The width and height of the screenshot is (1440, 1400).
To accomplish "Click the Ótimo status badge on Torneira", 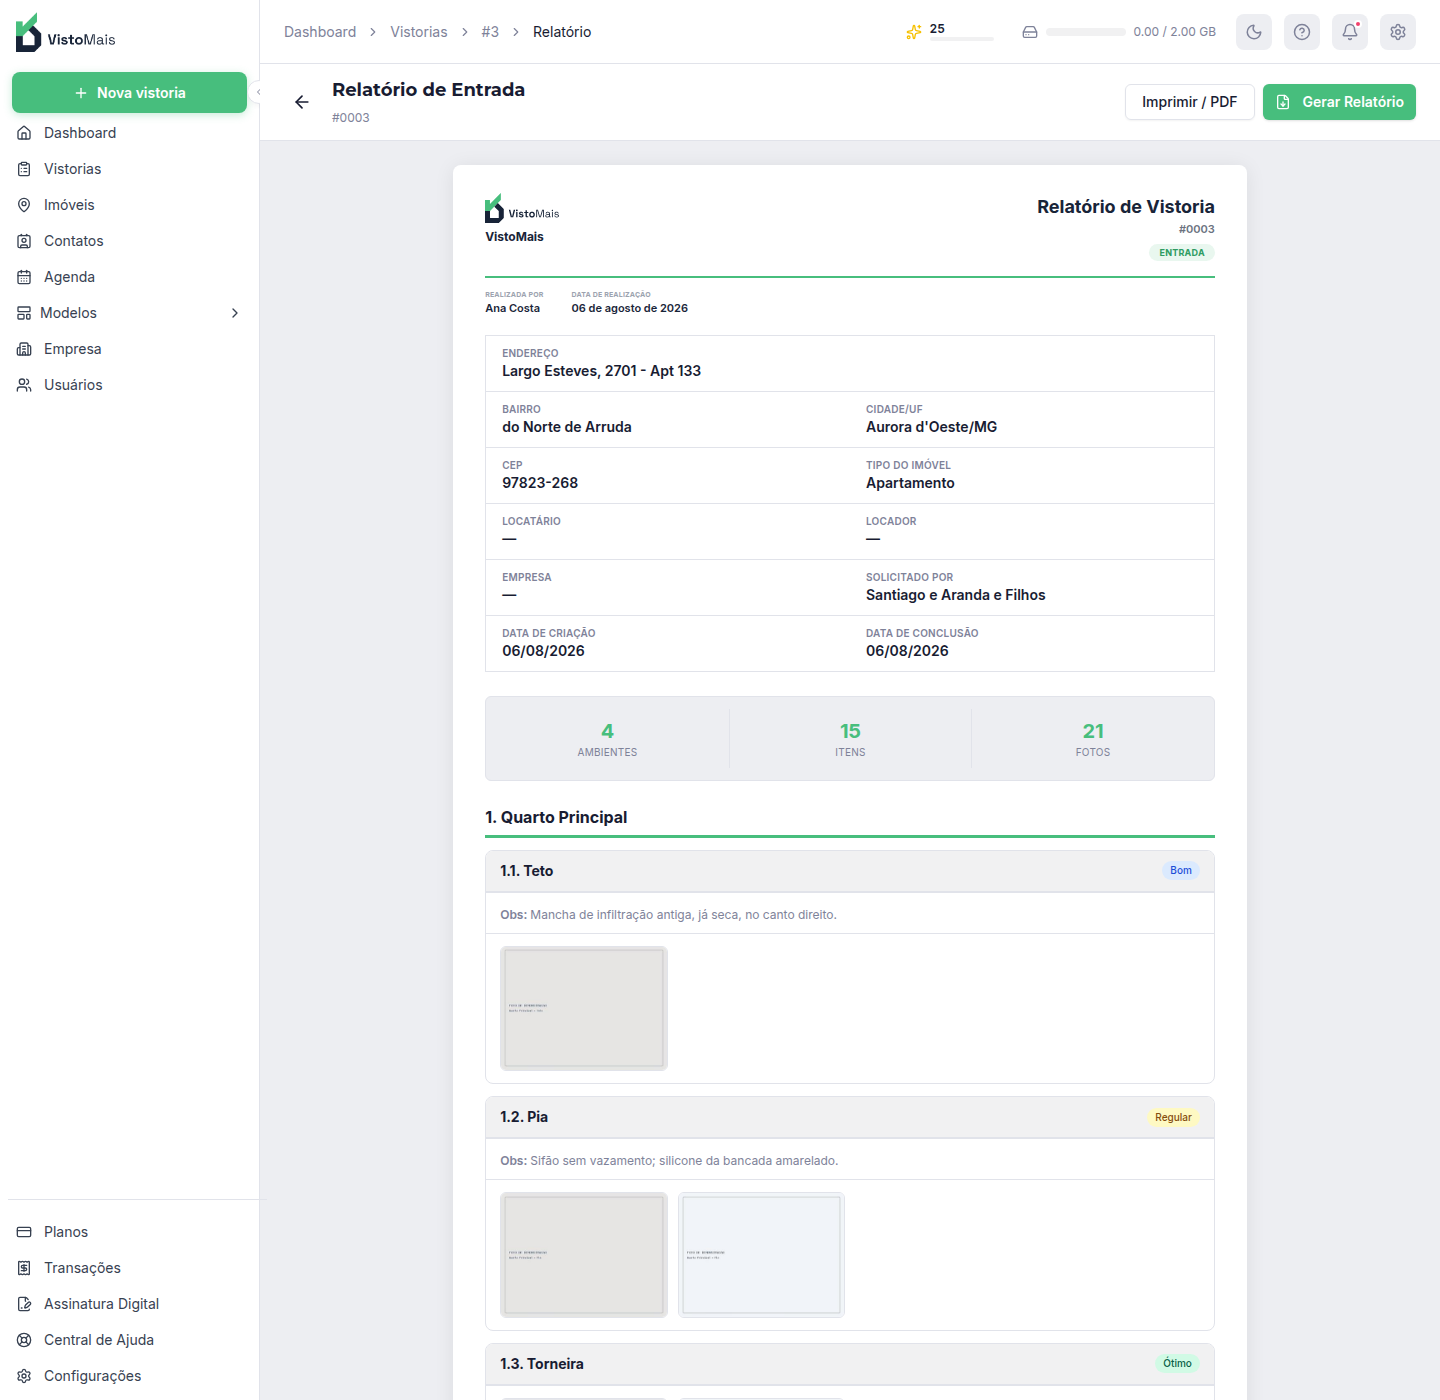I will click(x=1177, y=1364).
